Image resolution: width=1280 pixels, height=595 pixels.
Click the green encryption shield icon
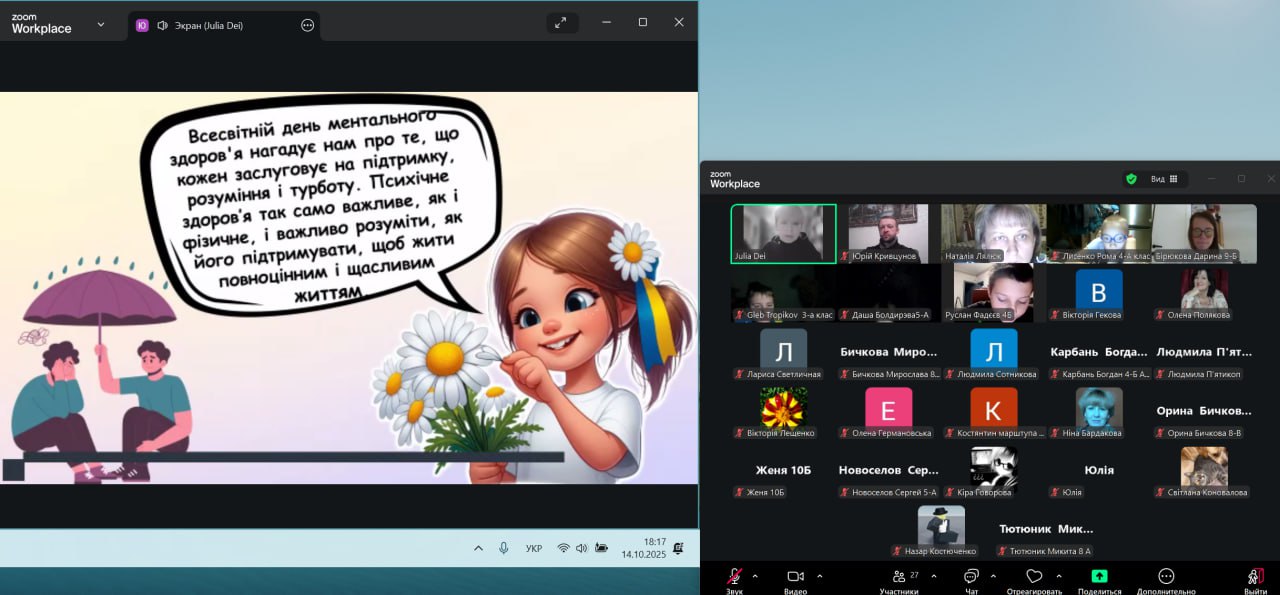(1131, 179)
